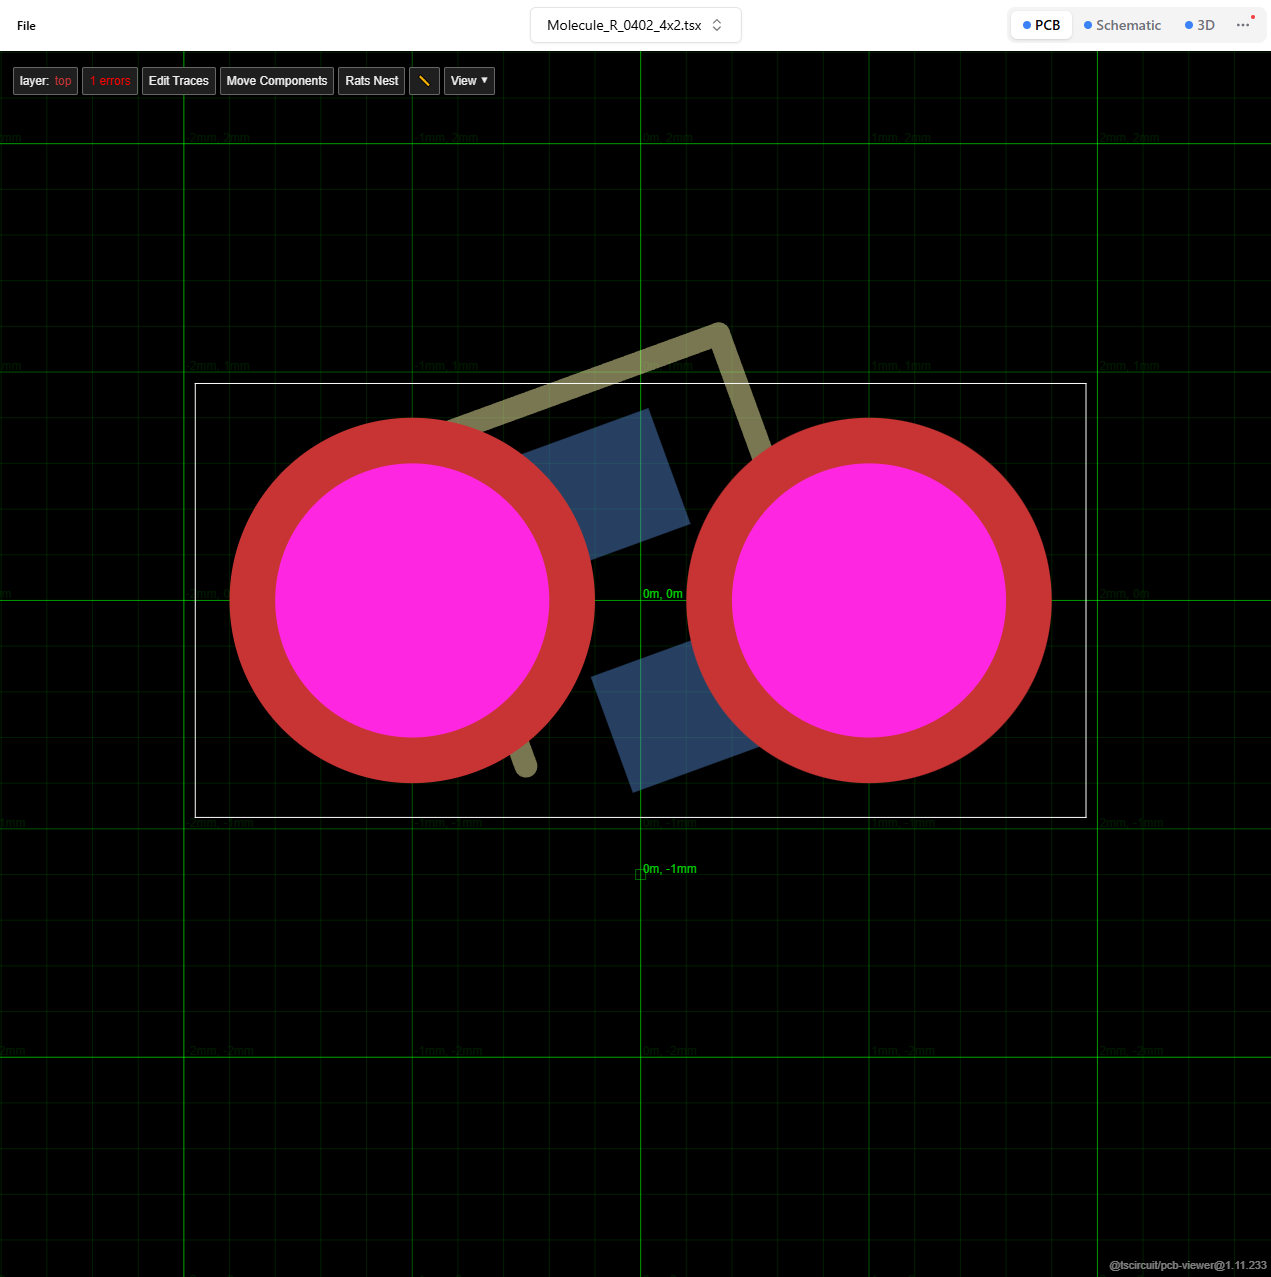Toggle the layer: top selector

tap(45, 81)
